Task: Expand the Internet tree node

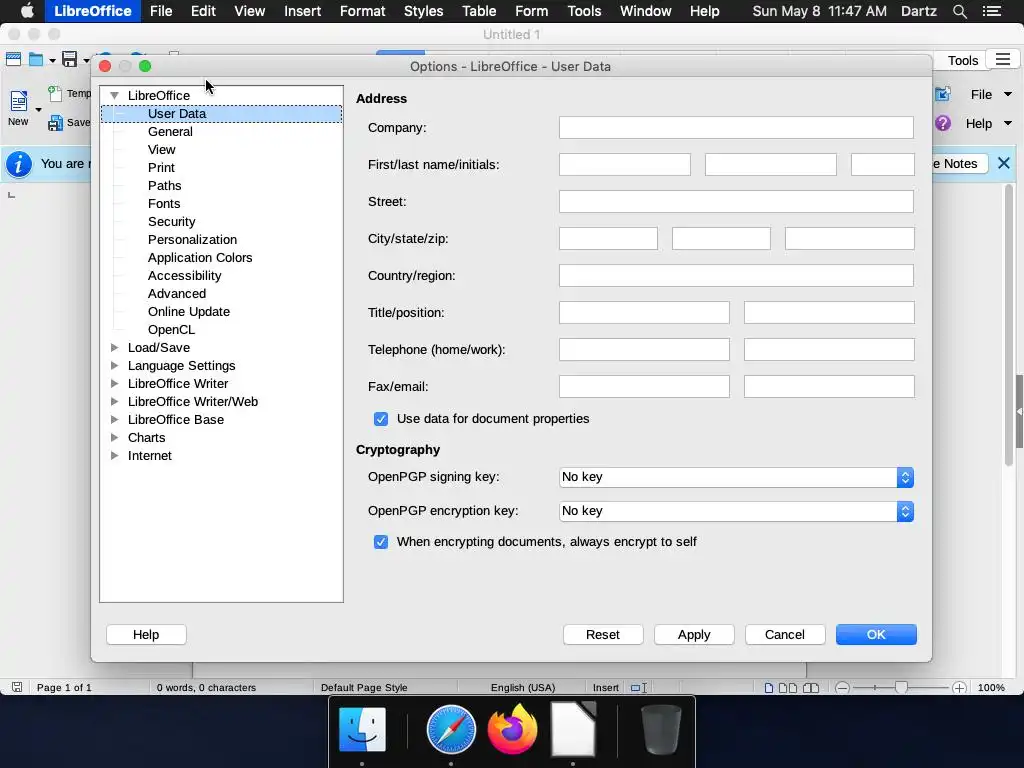Action: (x=115, y=455)
